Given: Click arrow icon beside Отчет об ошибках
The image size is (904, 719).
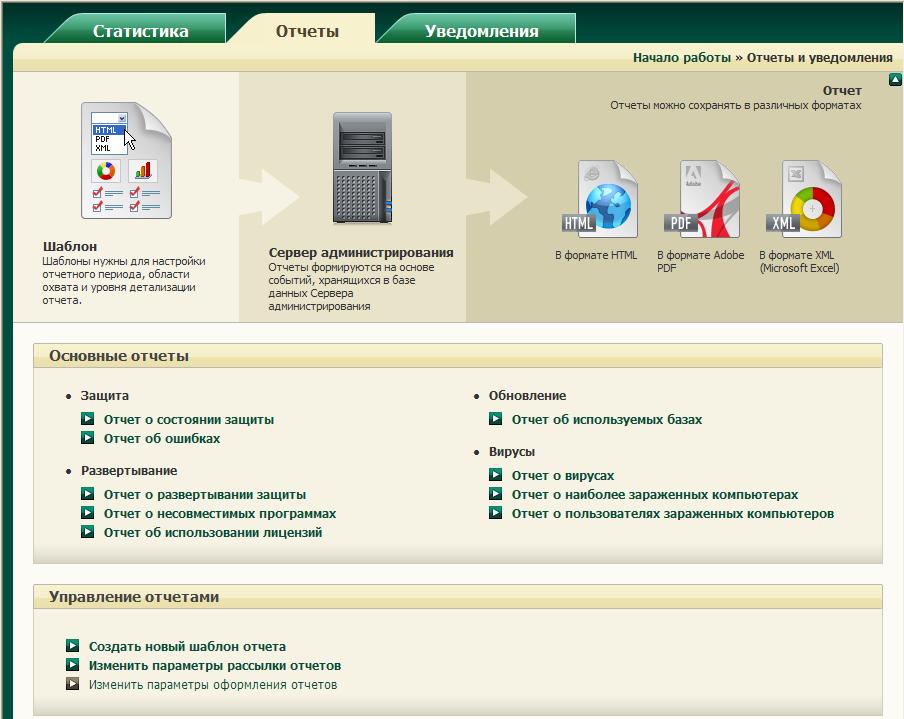Looking at the screenshot, I should point(87,438).
